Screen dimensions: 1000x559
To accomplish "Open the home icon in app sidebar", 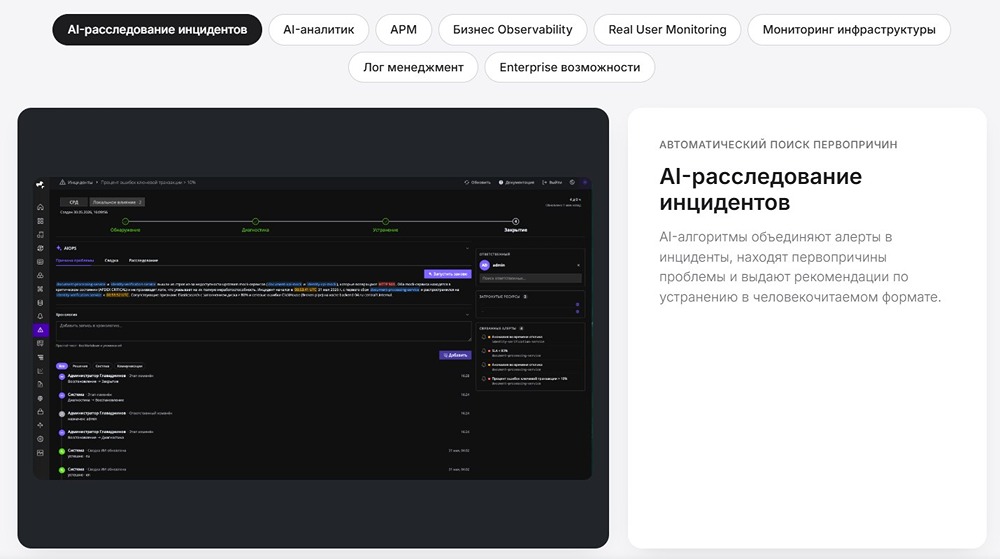I will 40,207.
